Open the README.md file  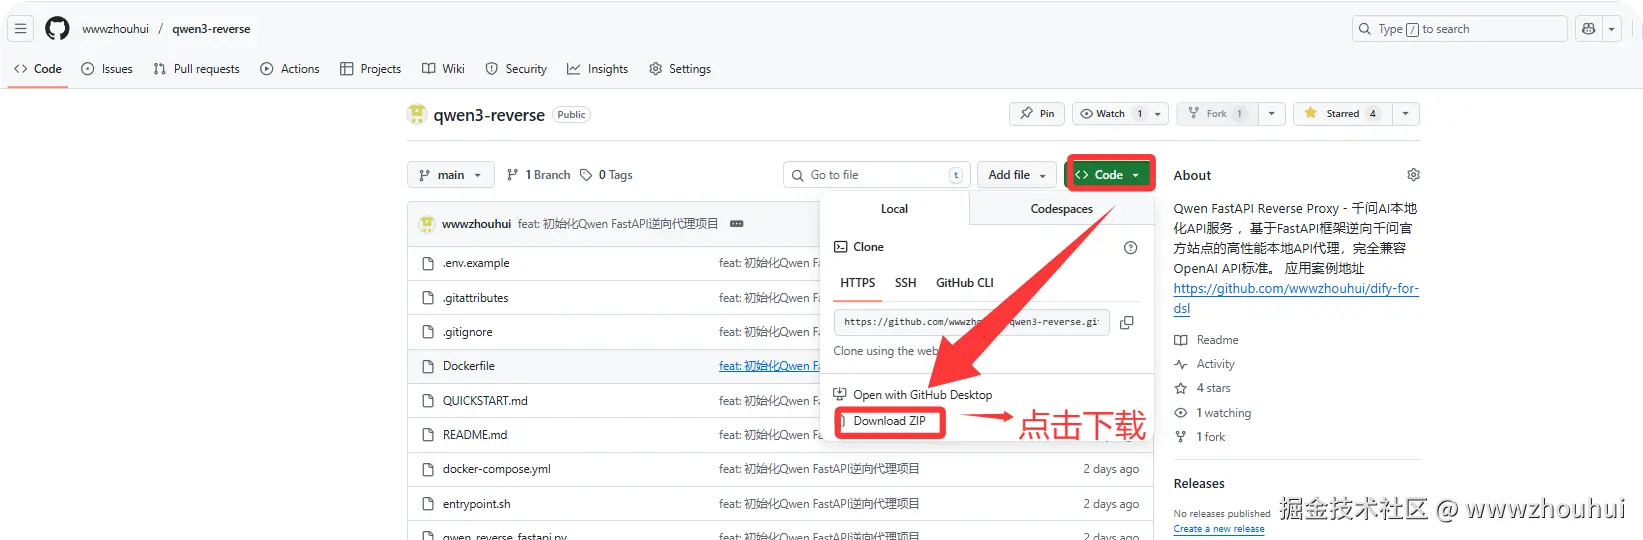click(475, 435)
